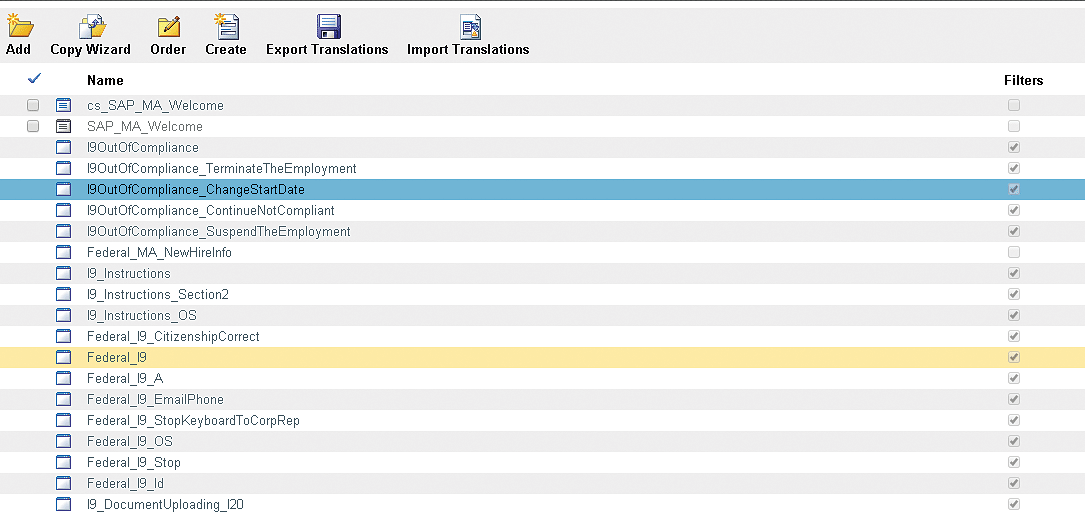Click the select-all checkmark column header

pyautogui.click(x=34, y=79)
